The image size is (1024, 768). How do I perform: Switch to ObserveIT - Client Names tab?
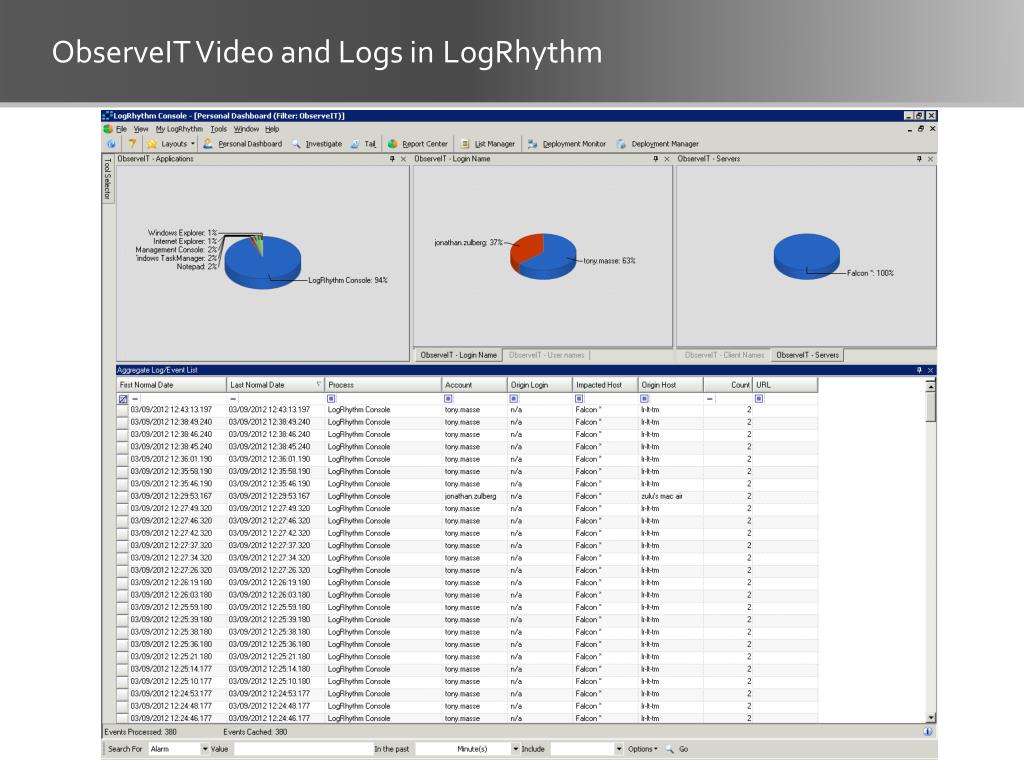coord(724,355)
